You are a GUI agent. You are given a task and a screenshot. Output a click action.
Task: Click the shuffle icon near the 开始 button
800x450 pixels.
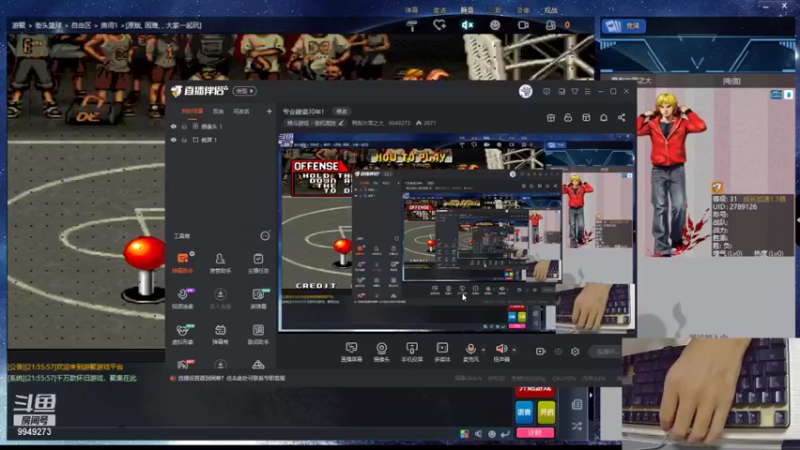point(577,426)
